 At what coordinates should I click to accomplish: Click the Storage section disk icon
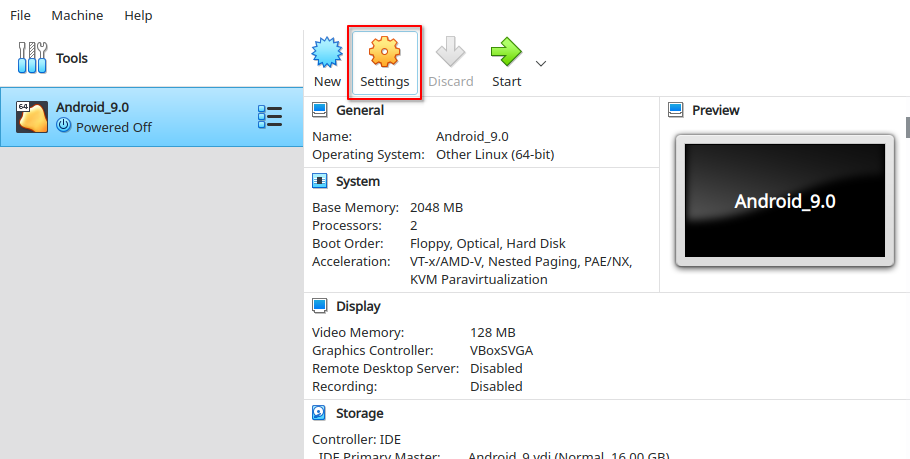tap(319, 413)
